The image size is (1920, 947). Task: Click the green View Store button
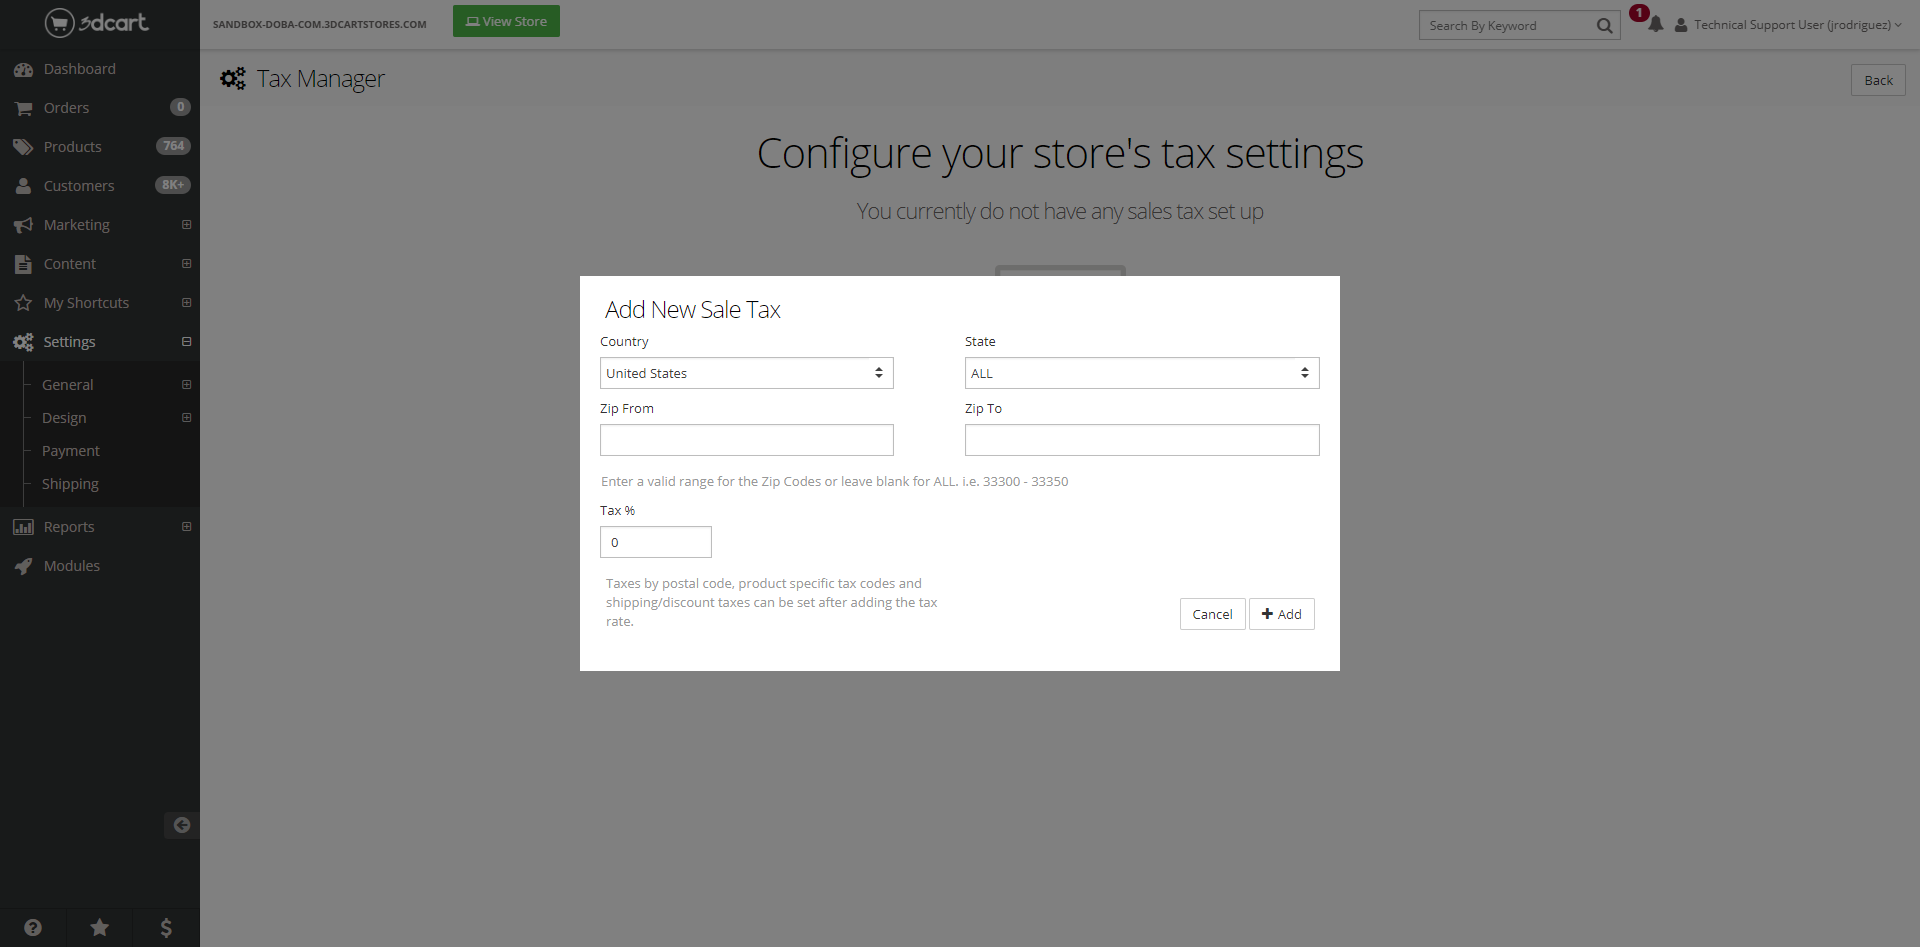[x=506, y=21]
